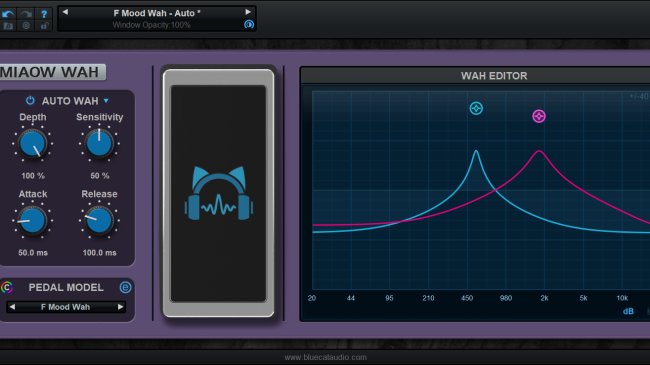
Task: Open the www.bluecataudio.com link
Action: pos(325,357)
